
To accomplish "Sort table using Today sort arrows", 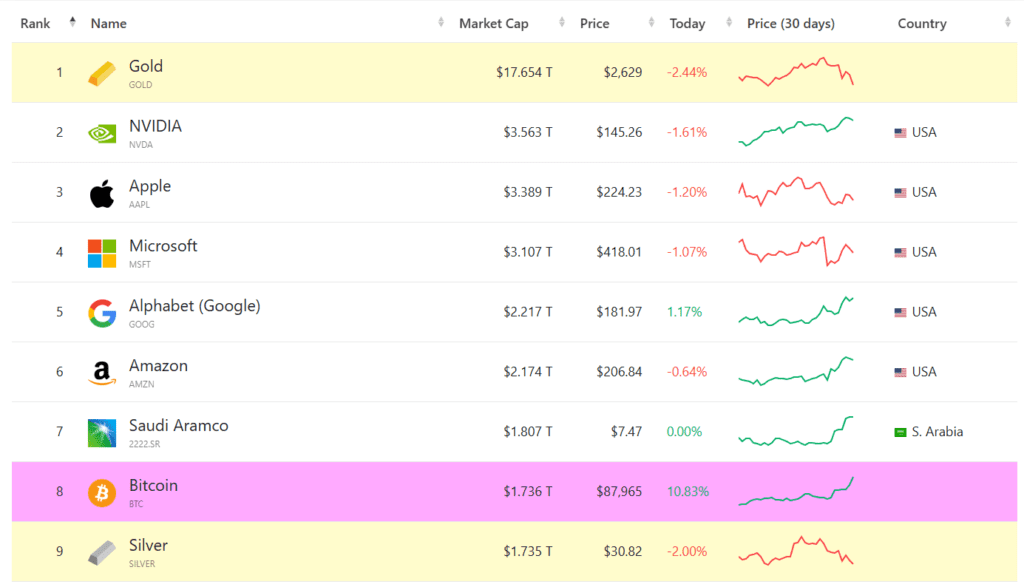I will tap(729, 22).
